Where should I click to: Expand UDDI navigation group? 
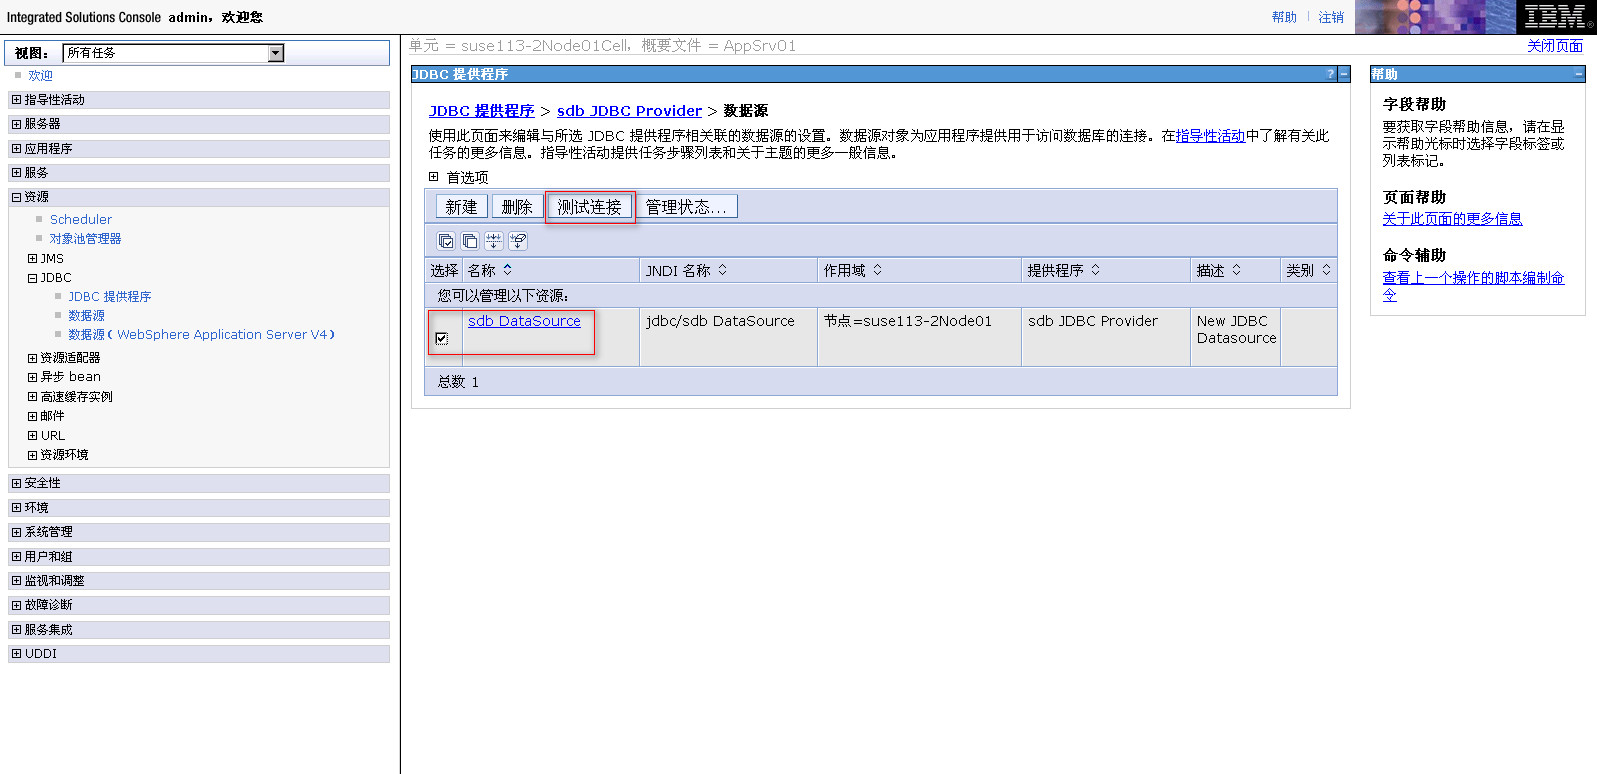click(x=16, y=654)
